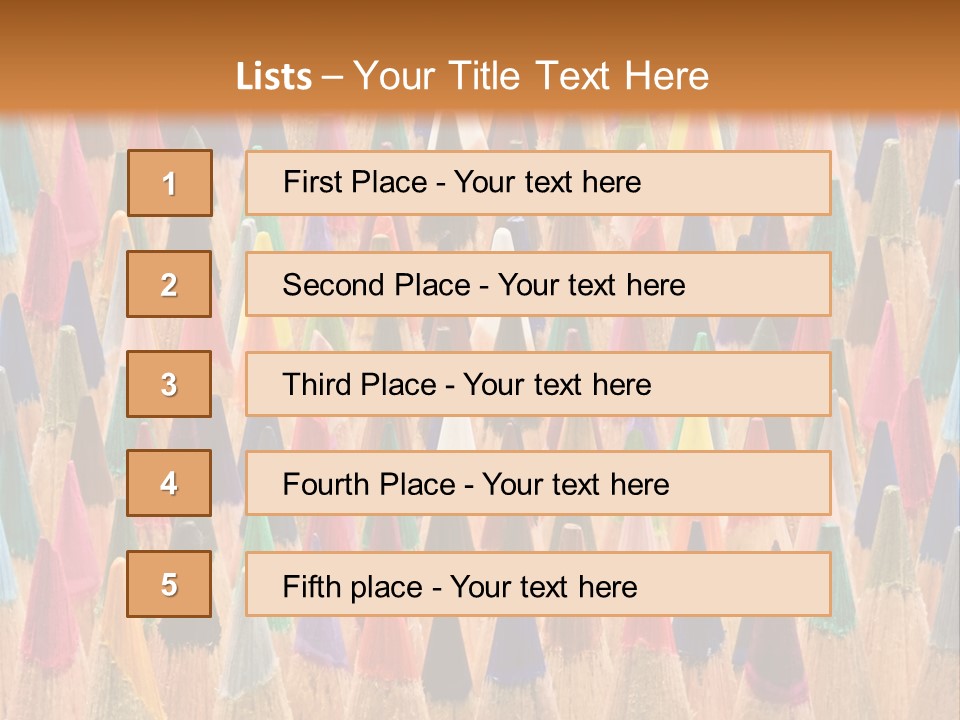
Task: Click the 'Third Place - Your text here' box
Action: tap(538, 384)
